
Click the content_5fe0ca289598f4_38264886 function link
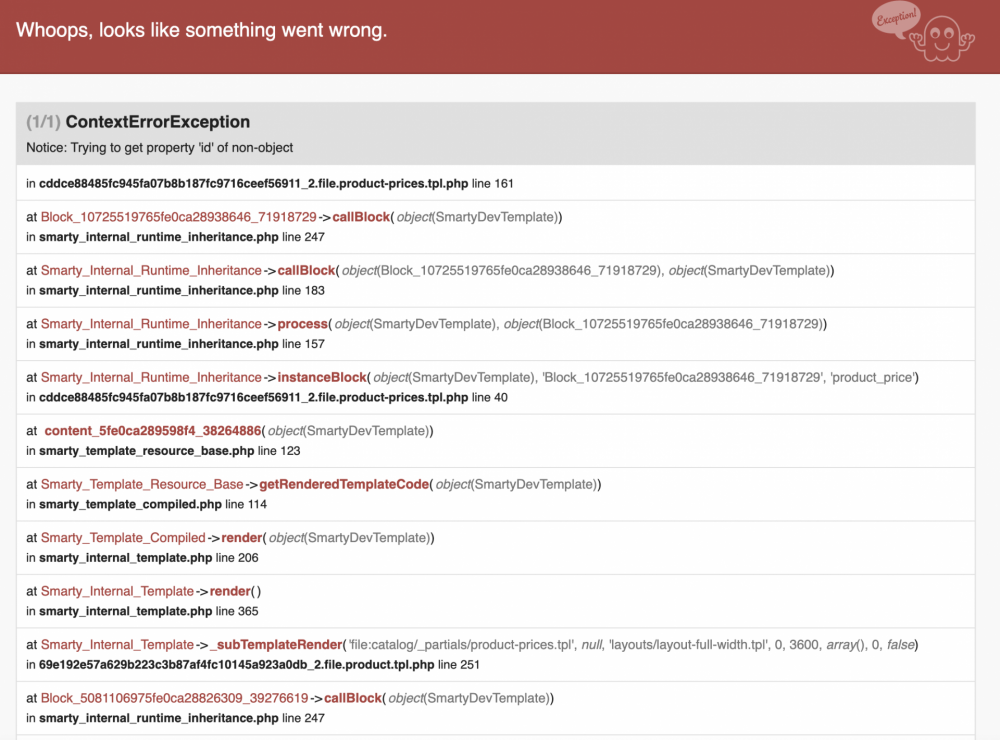coord(153,431)
